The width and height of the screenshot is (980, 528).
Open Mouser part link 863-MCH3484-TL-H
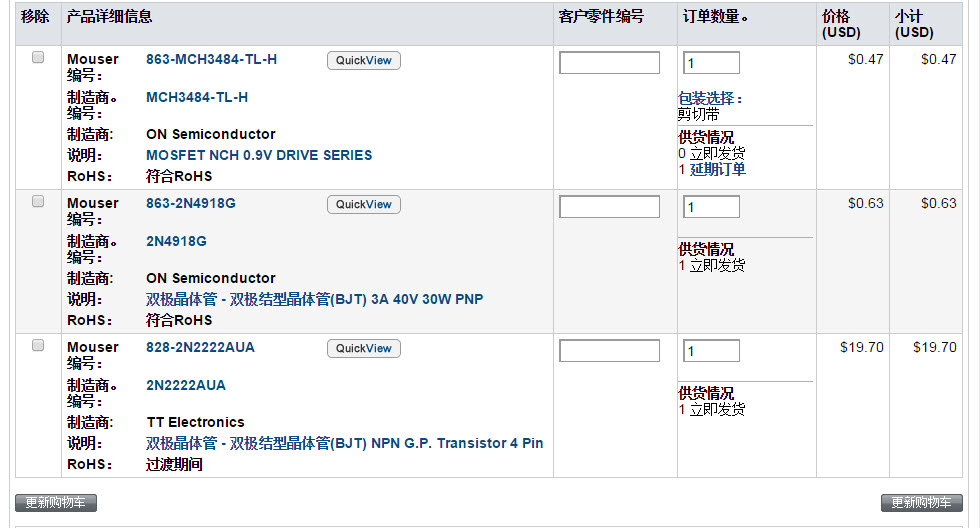tap(211, 59)
